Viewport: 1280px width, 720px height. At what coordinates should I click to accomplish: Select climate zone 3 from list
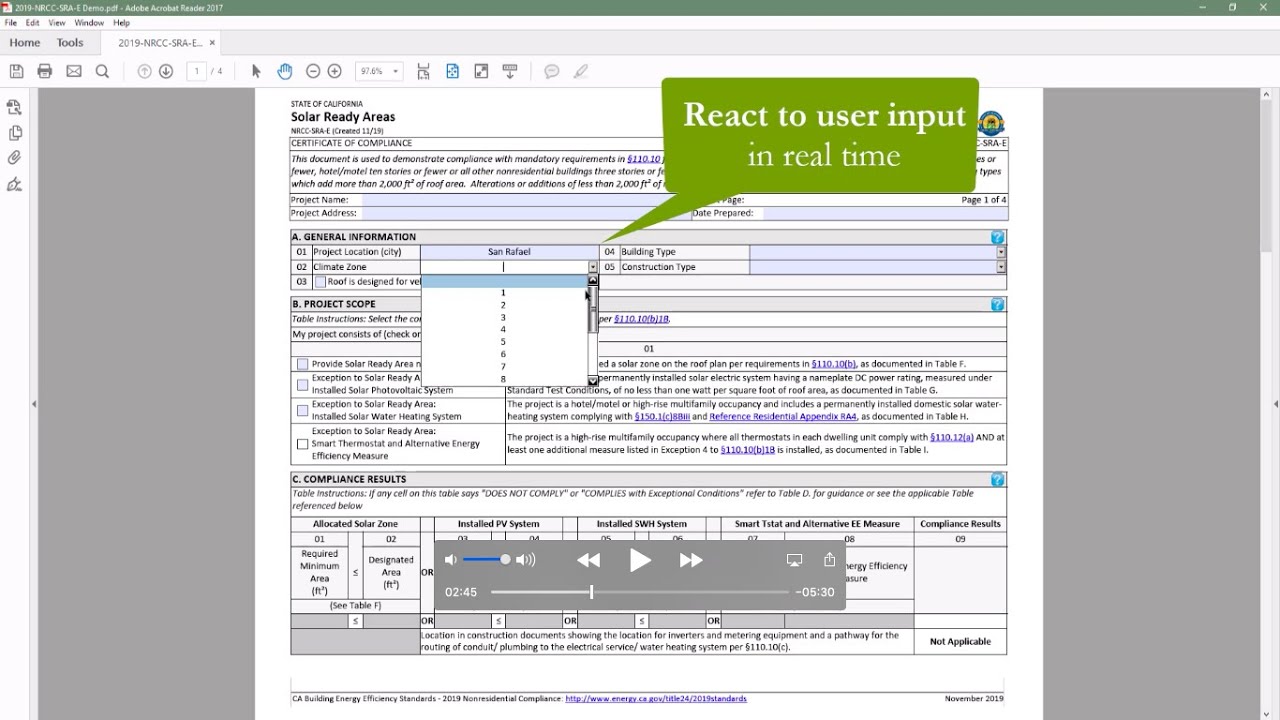click(x=503, y=317)
